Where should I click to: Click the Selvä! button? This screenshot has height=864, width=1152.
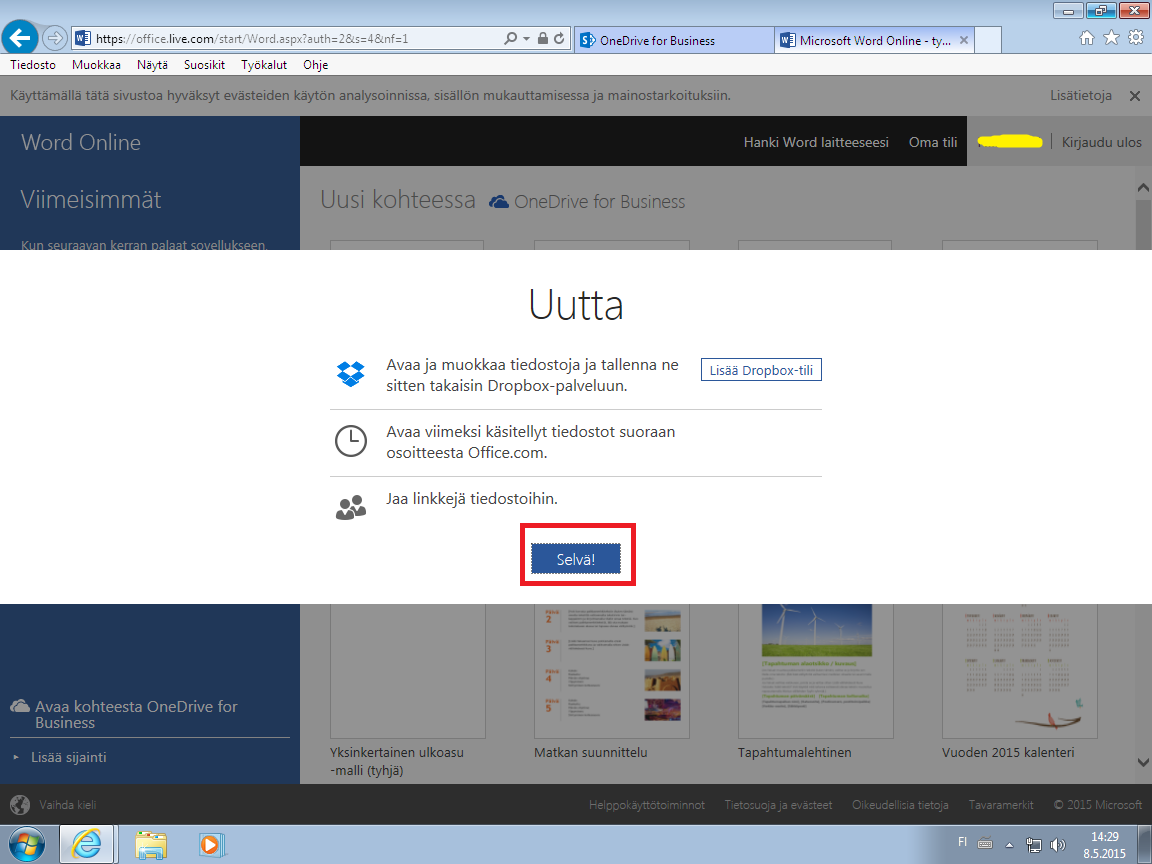(576, 559)
